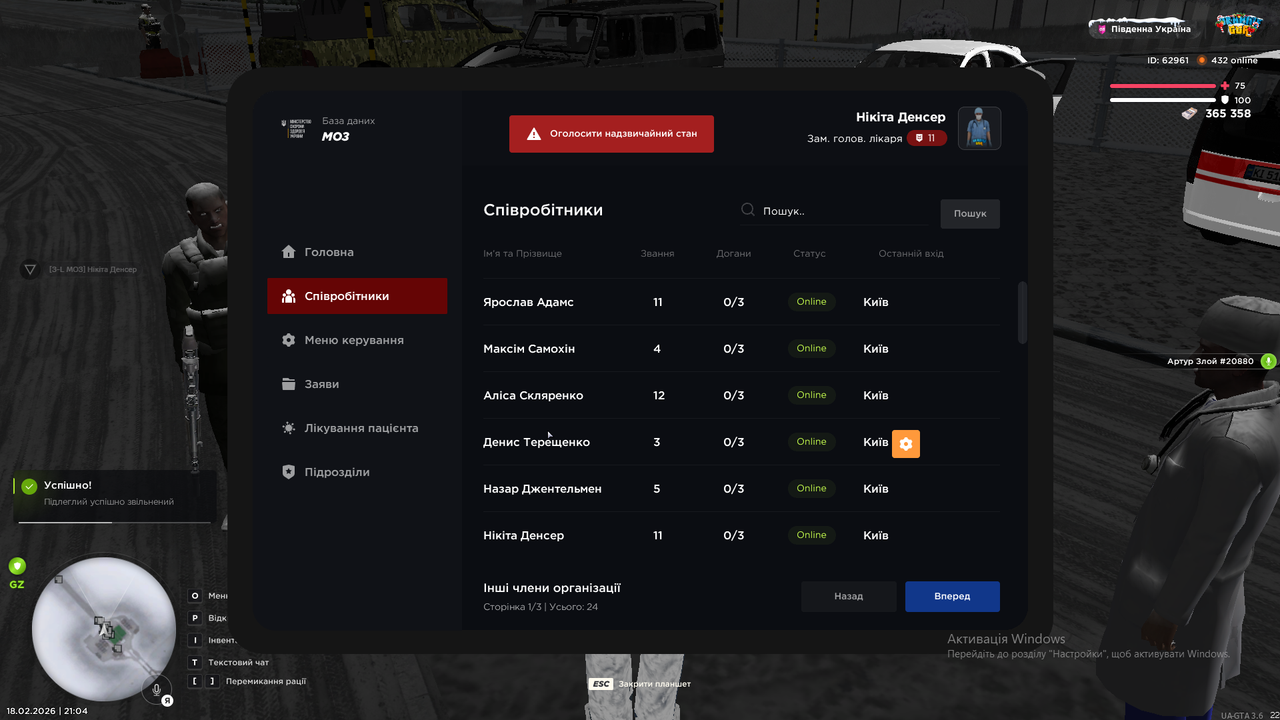Click Online status of Ярослав Адамс
Image resolution: width=1280 pixels, height=720 pixels.
pos(811,302)
